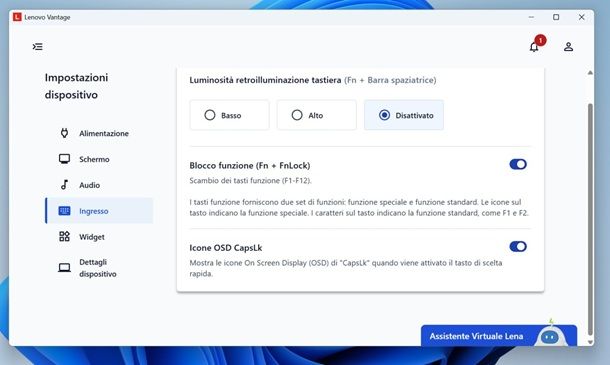Select the Ingresso section label

94,211
